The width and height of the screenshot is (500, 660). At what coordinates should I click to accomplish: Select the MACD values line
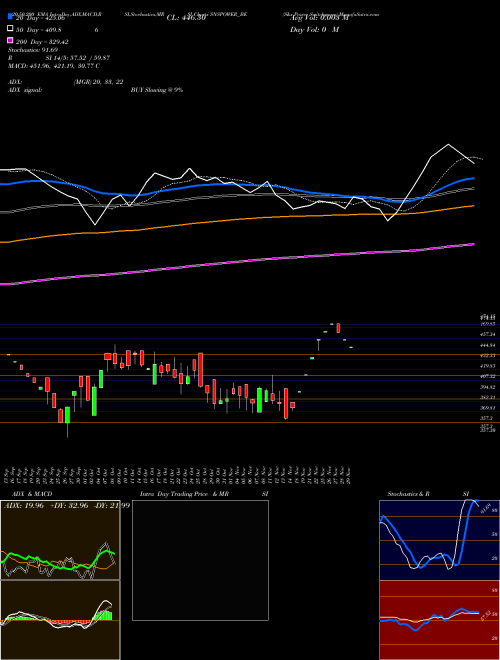click(54, 66)
